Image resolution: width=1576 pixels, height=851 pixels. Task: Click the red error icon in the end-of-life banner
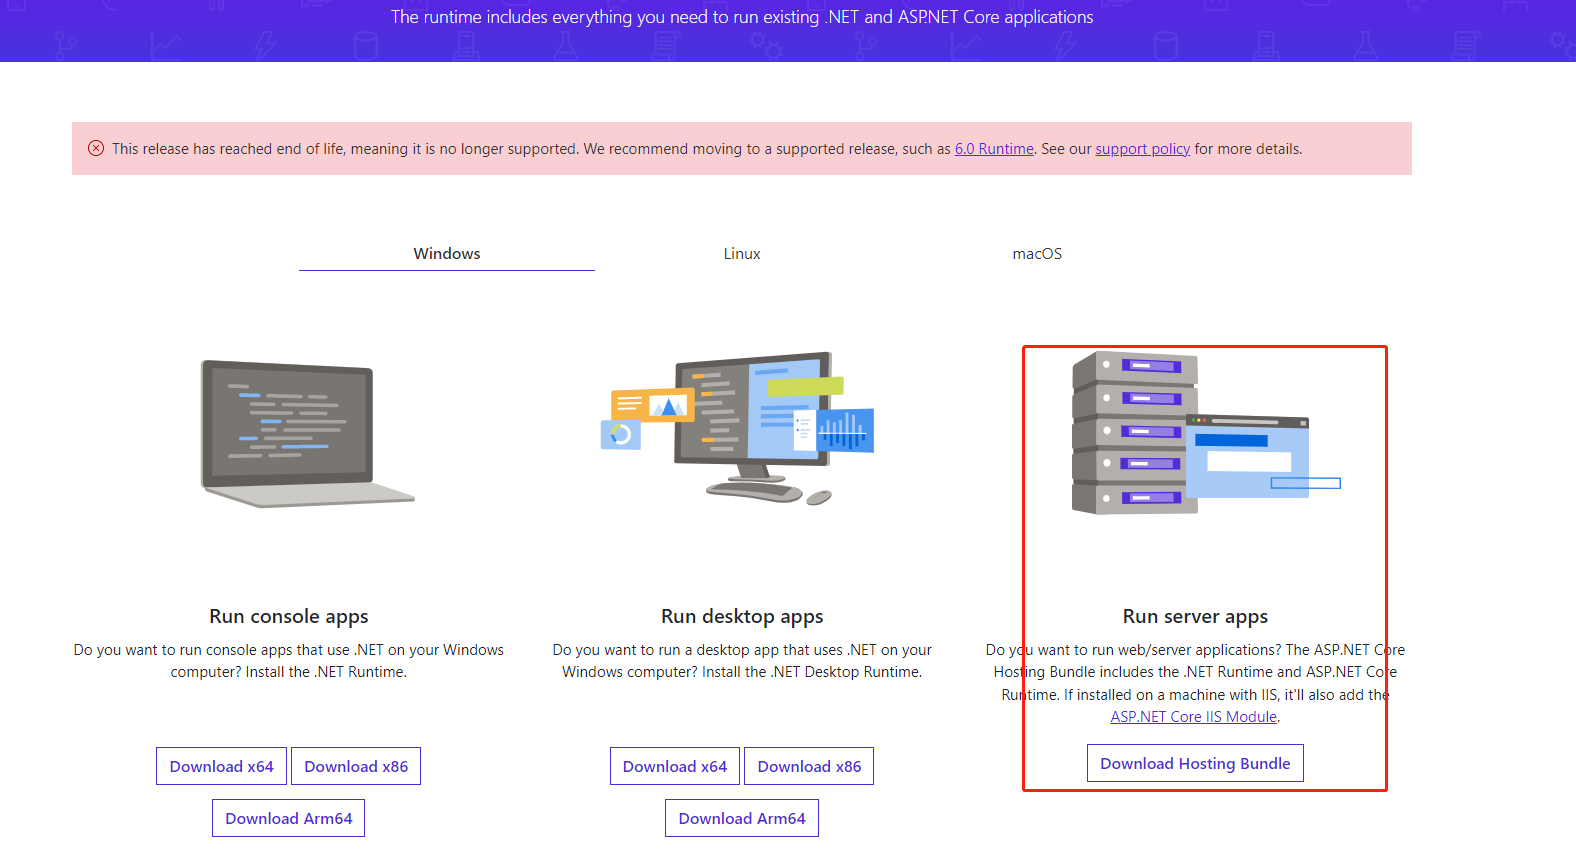(x=96, y=149)
